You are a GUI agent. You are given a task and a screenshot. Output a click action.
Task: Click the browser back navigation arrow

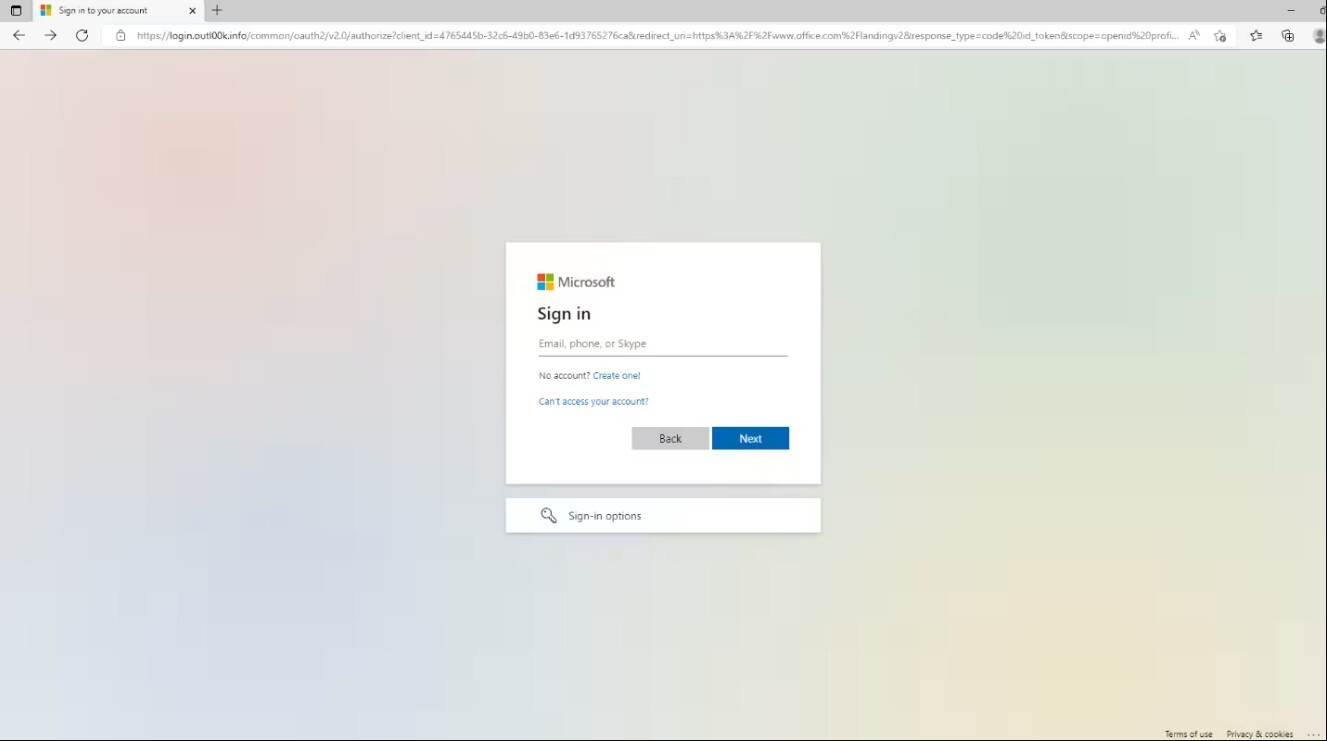(18, 35)
